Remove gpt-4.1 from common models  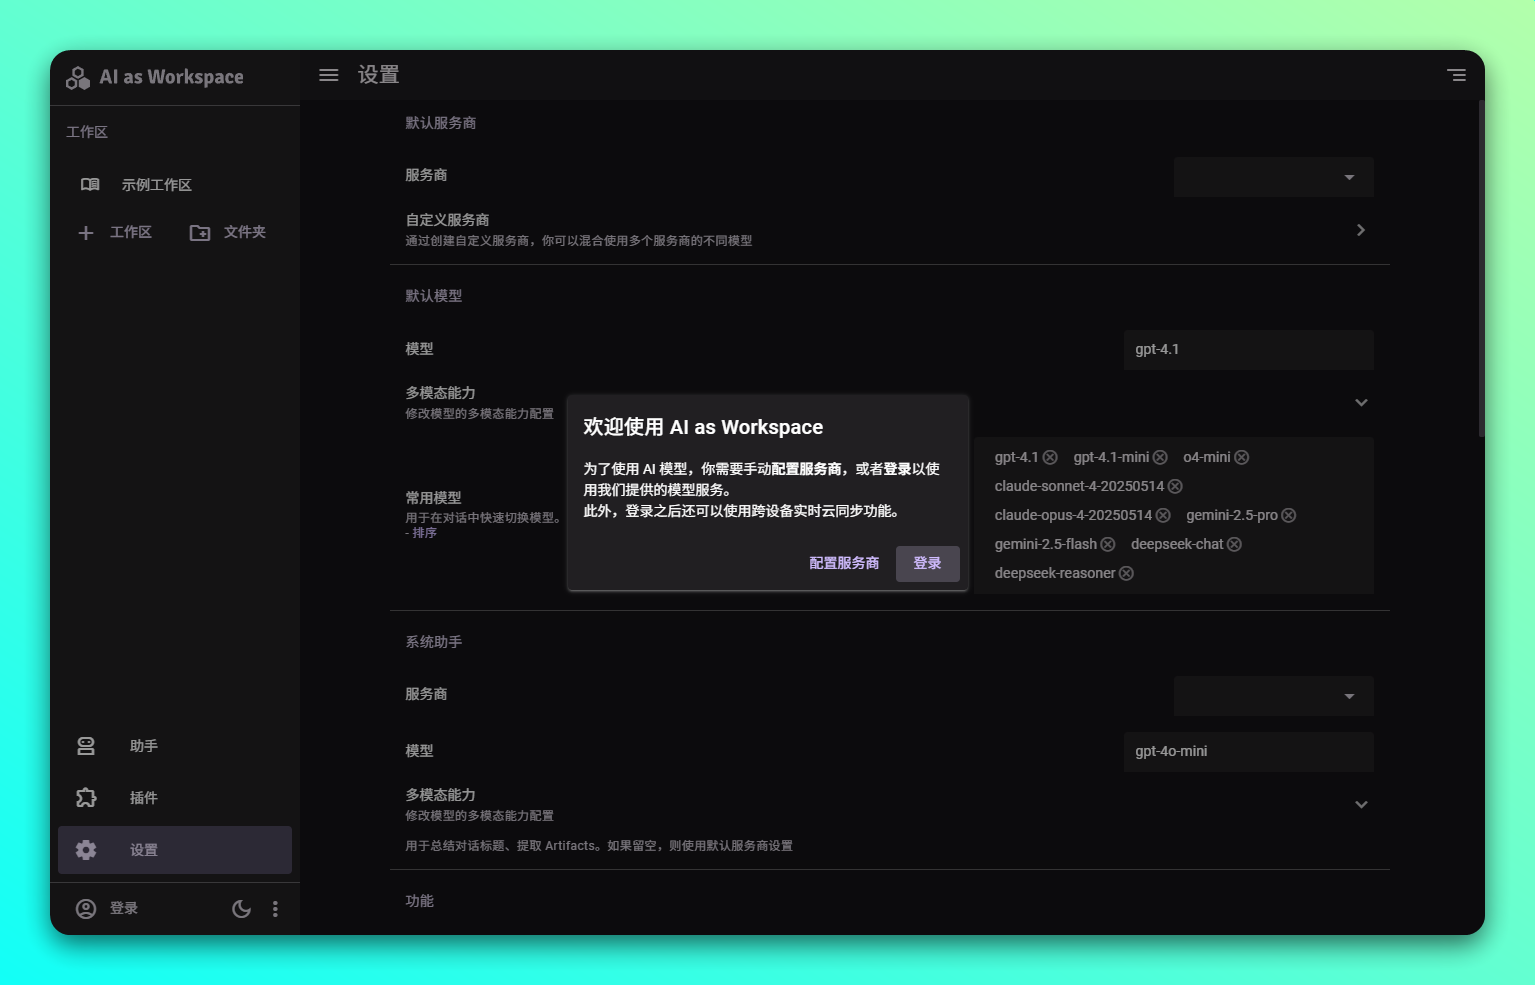[x=1050, y=457]
